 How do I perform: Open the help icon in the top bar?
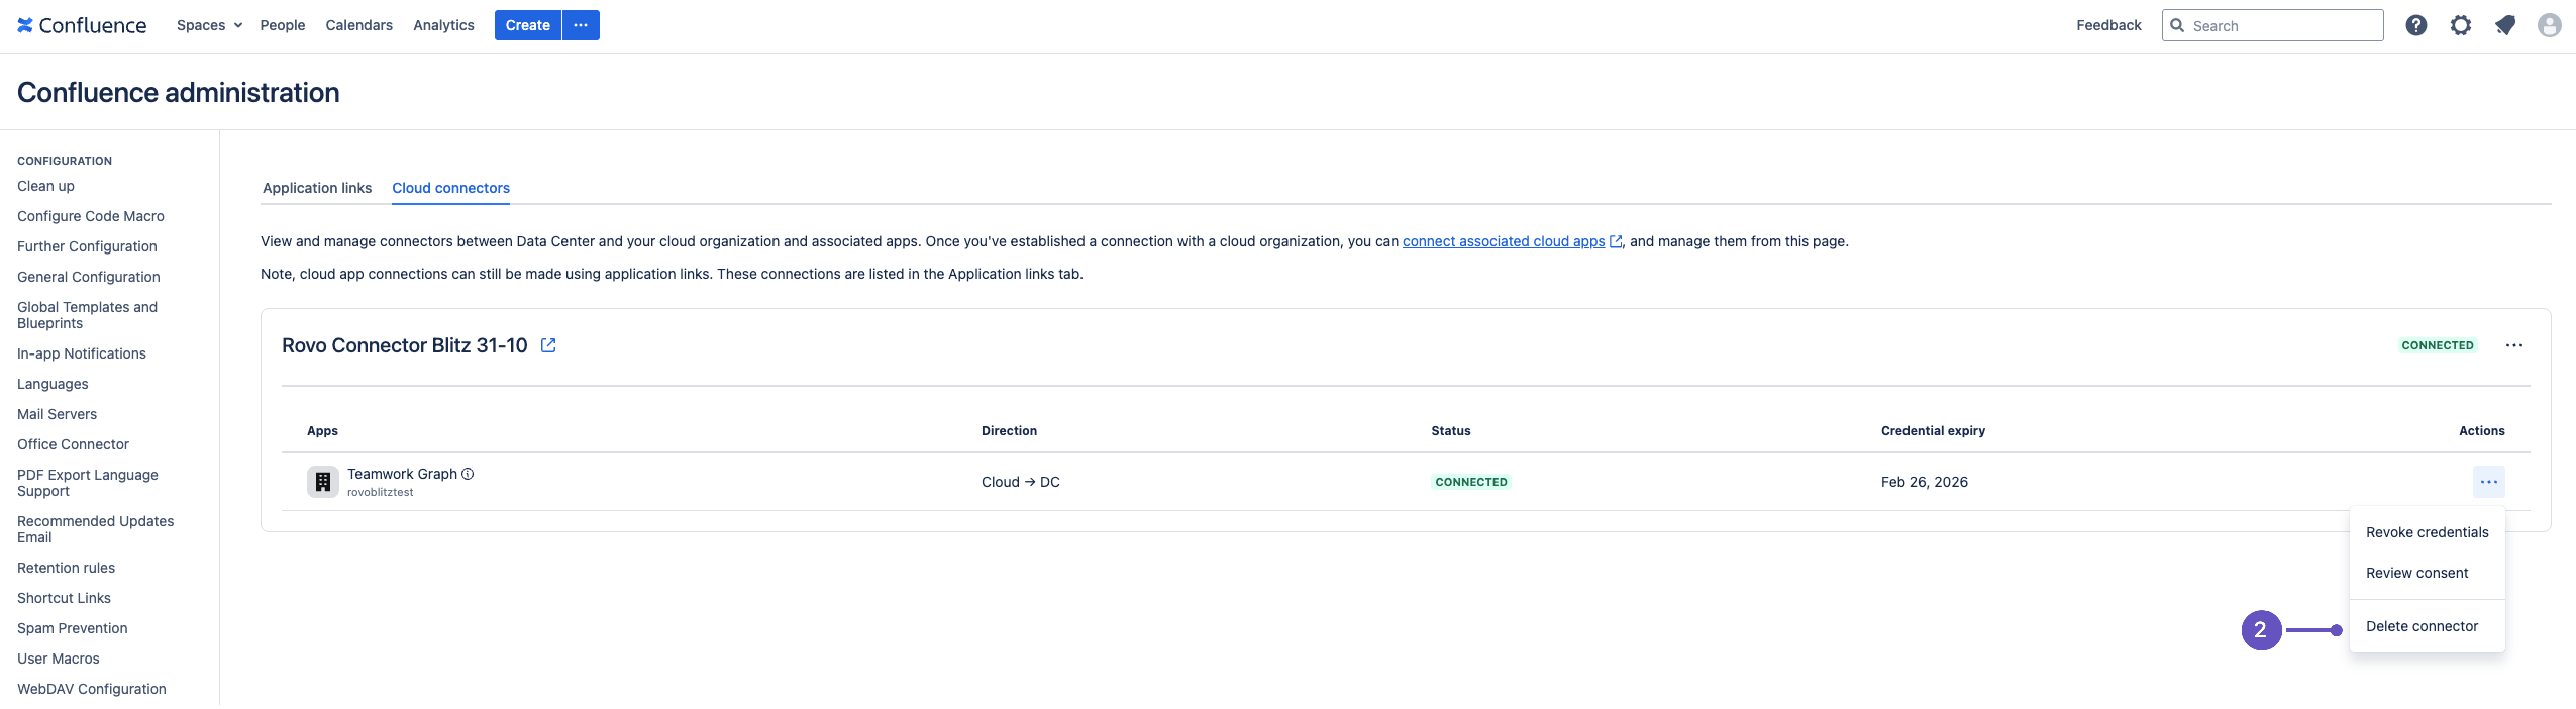click(2417, 25)
